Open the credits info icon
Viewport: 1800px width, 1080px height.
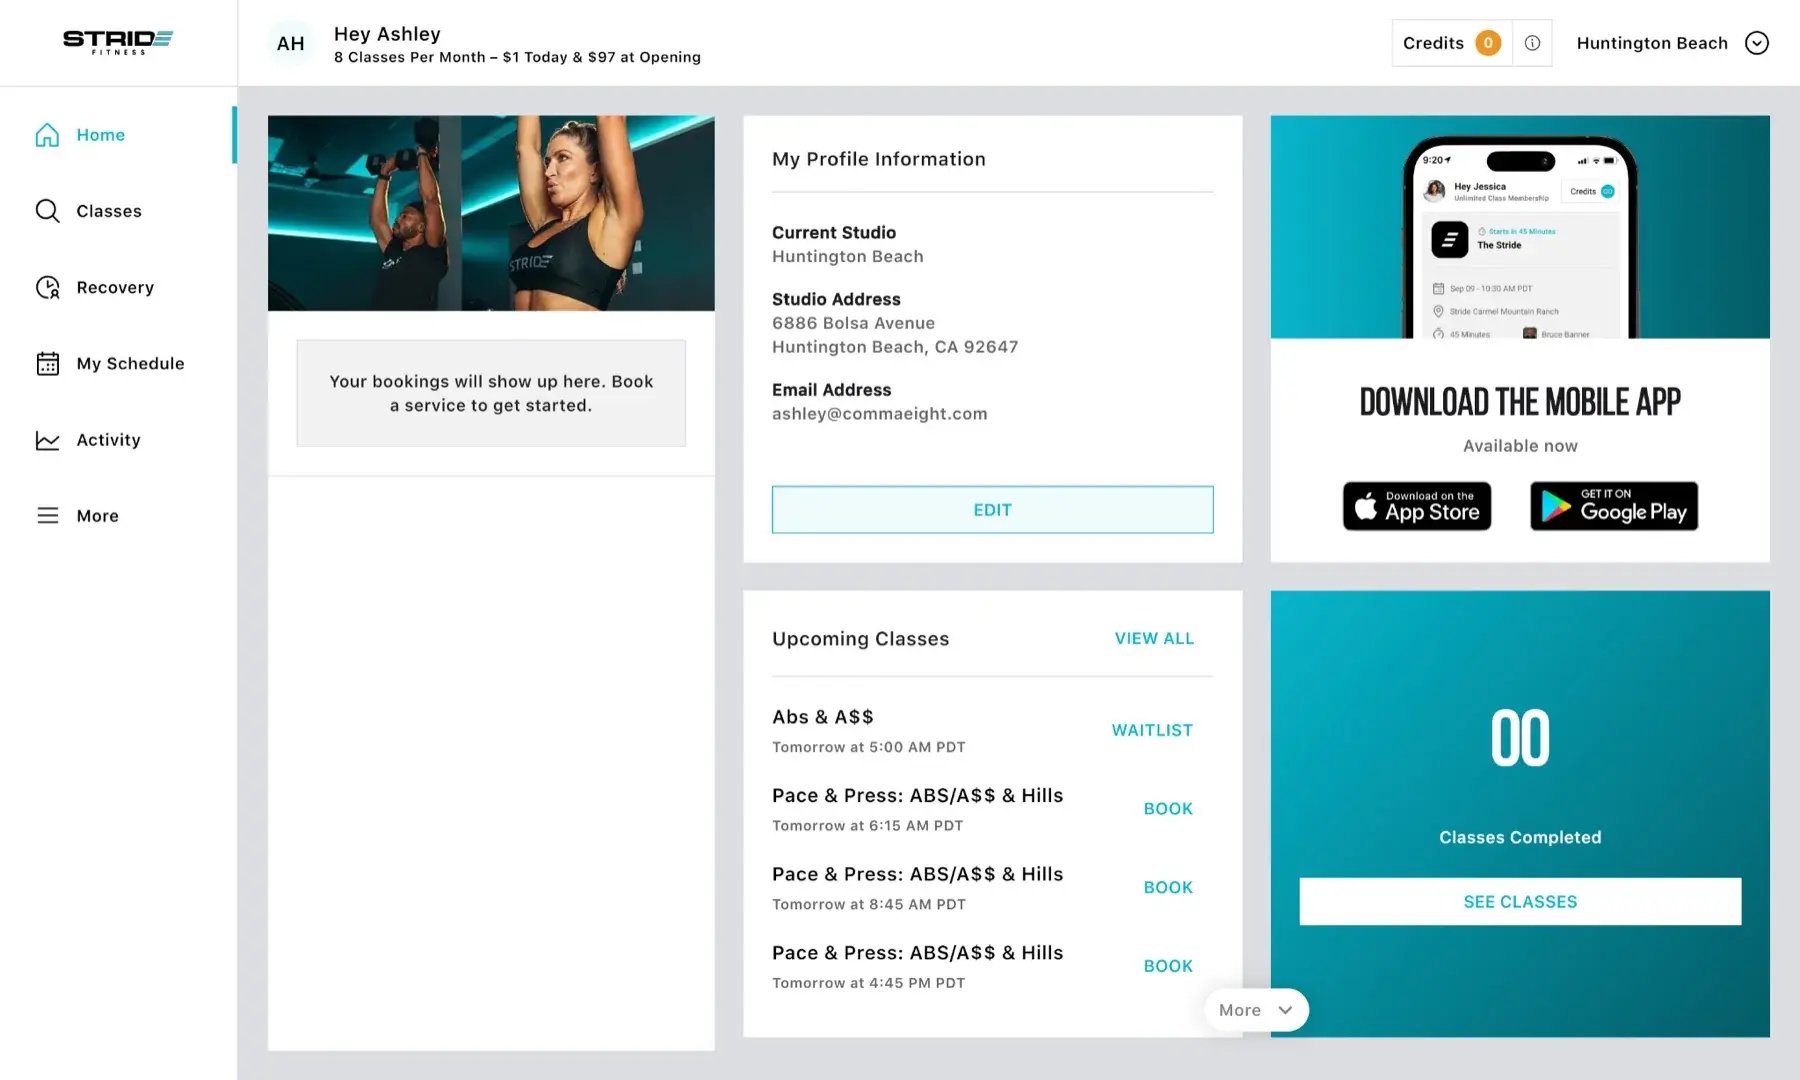point(1532,43)
